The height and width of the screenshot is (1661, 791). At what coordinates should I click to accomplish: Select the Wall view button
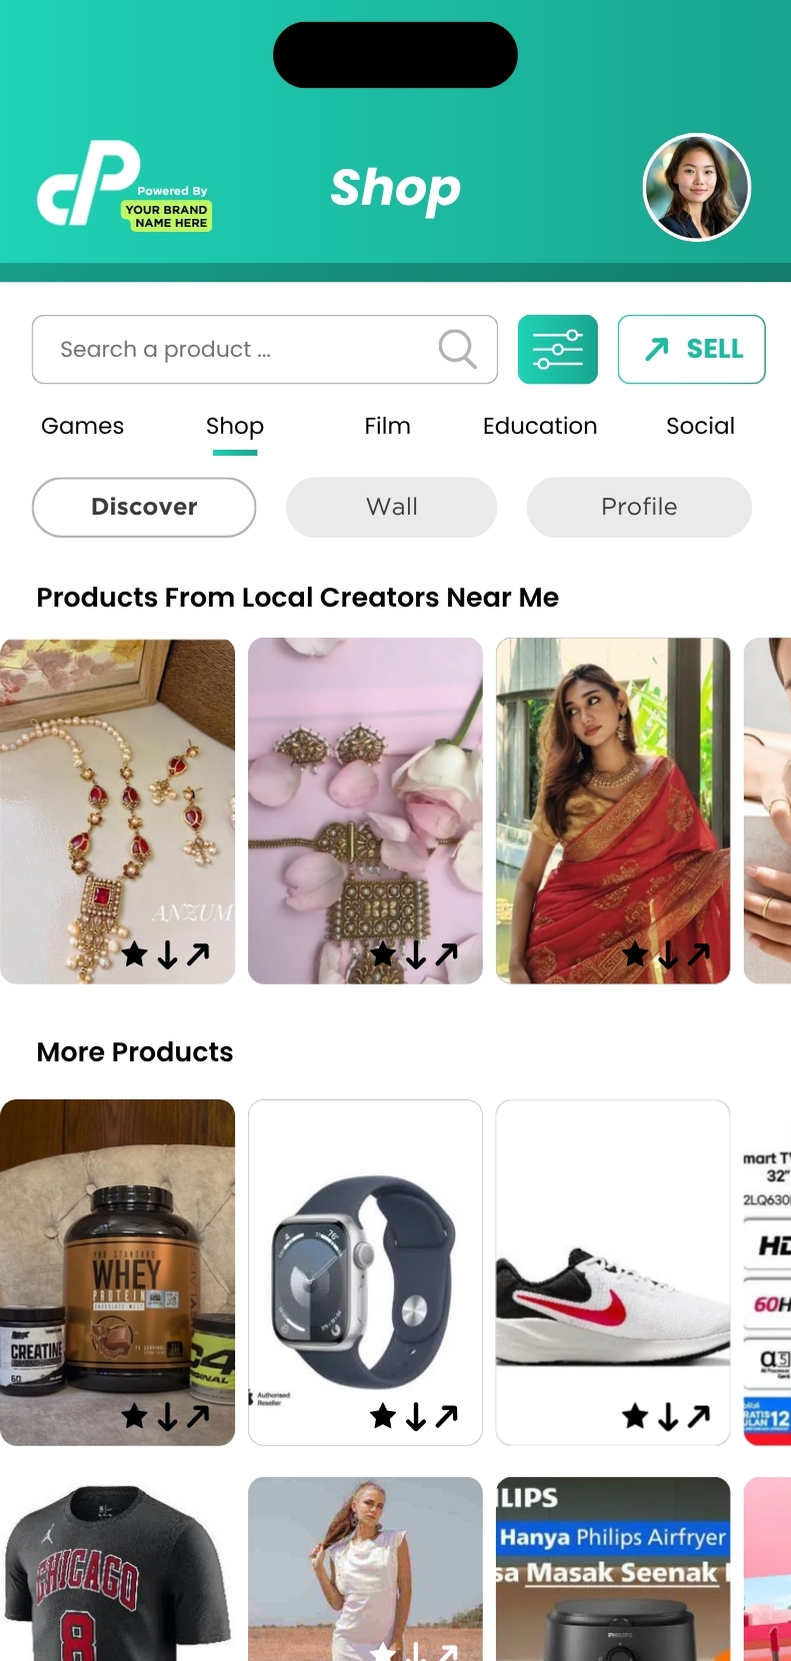tap(391, 507)
